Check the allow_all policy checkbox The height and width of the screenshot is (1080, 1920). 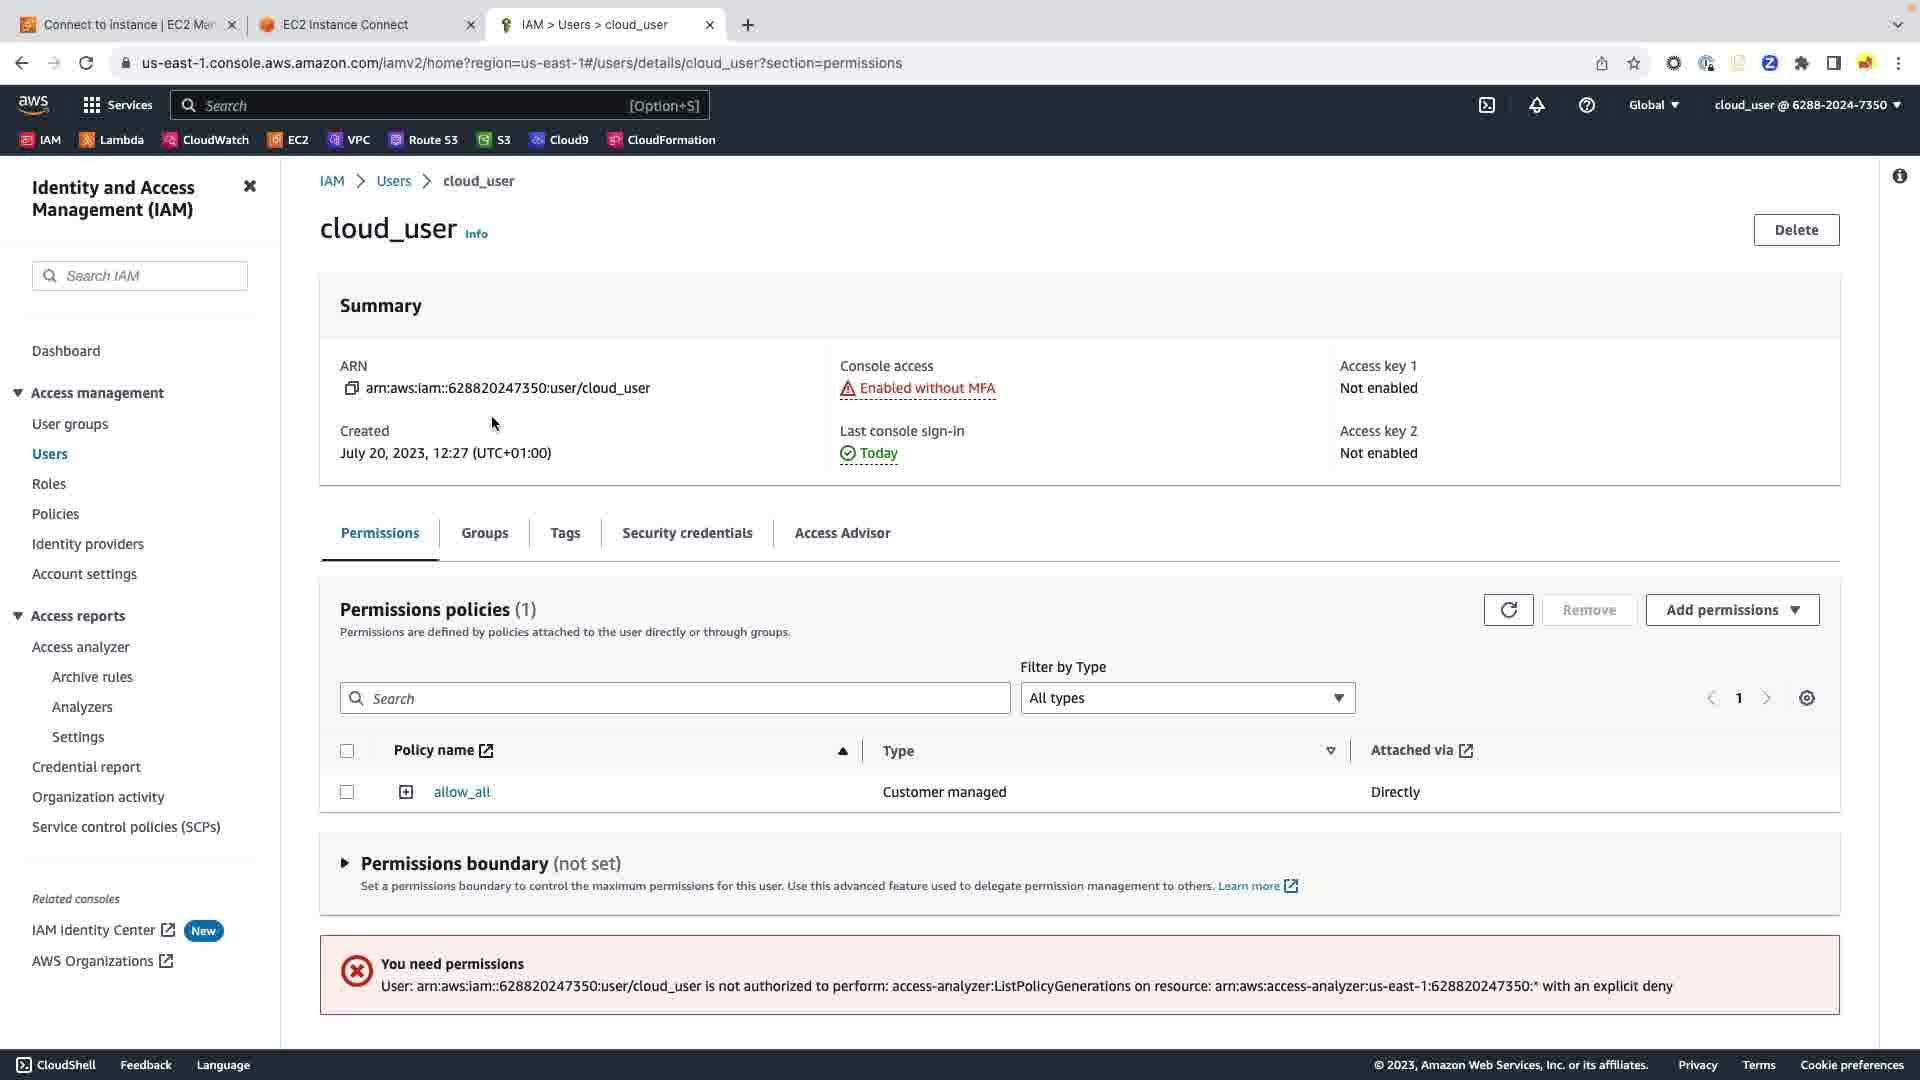(x=347, y=792)
